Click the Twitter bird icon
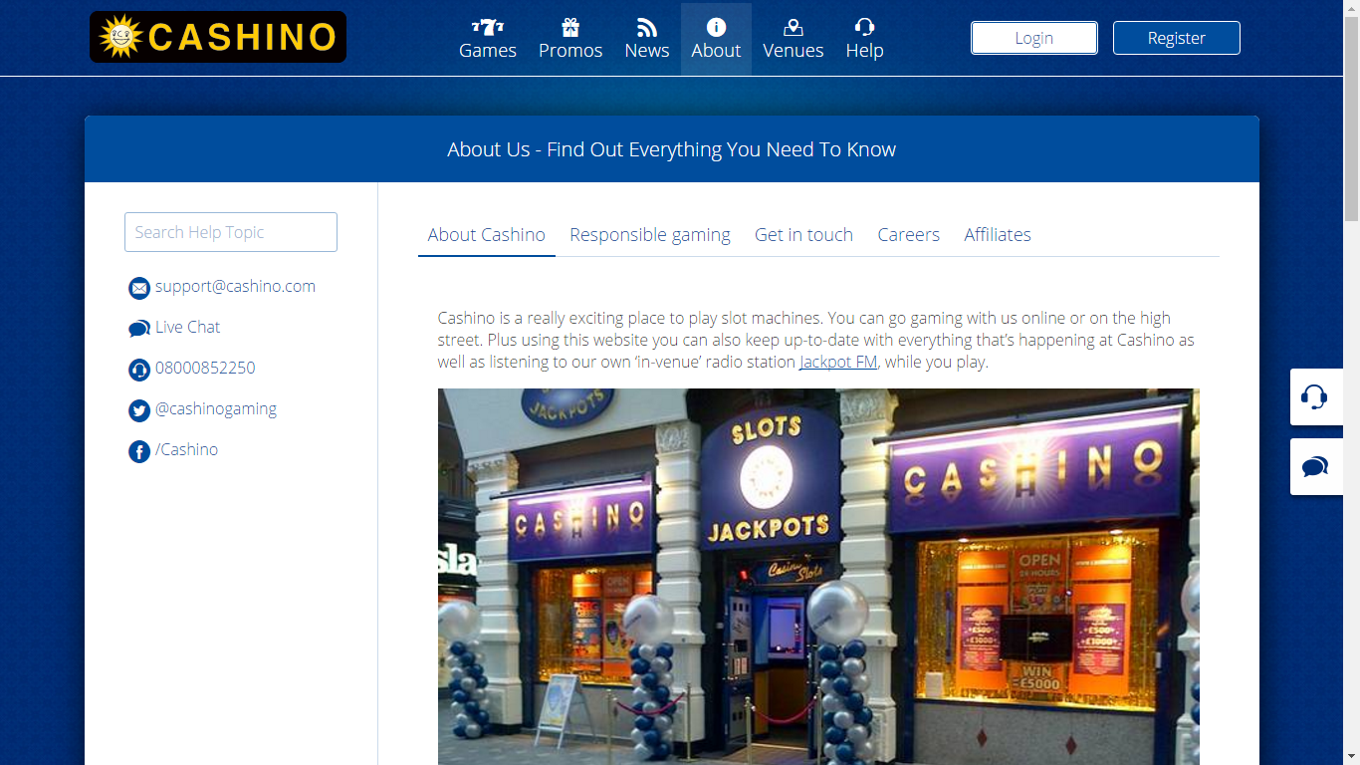The width and height of the screenshot is (1360, 765). click(x=139, y=411)
